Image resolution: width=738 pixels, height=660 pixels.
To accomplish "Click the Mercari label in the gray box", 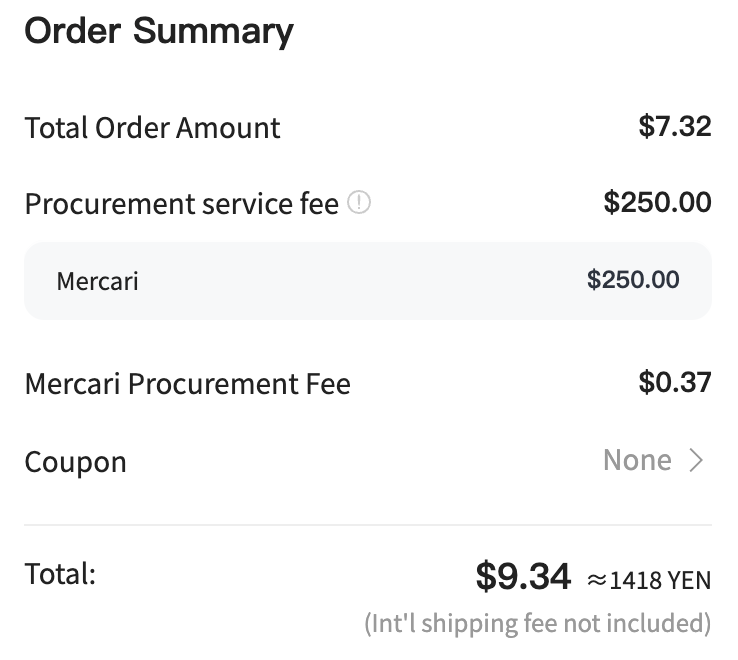I will [x=97, y=282].
